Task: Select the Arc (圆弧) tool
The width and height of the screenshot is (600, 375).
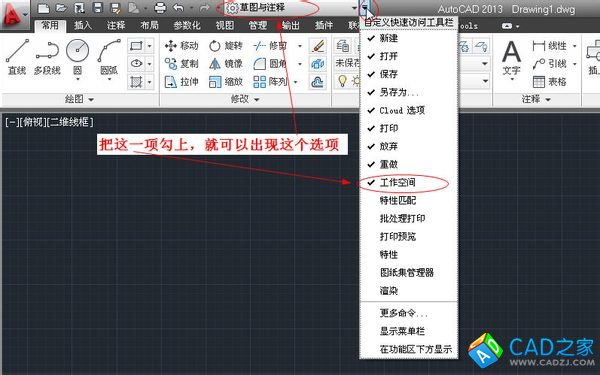Action: [109, 58]
